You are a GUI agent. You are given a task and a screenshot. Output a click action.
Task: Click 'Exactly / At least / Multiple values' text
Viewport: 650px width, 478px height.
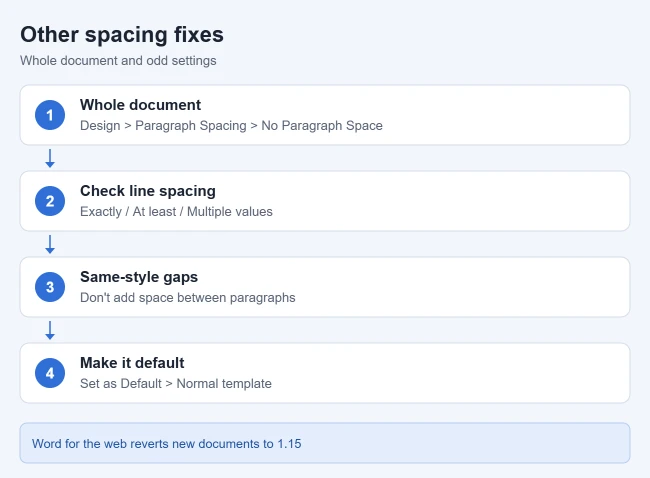coord(176,211)
